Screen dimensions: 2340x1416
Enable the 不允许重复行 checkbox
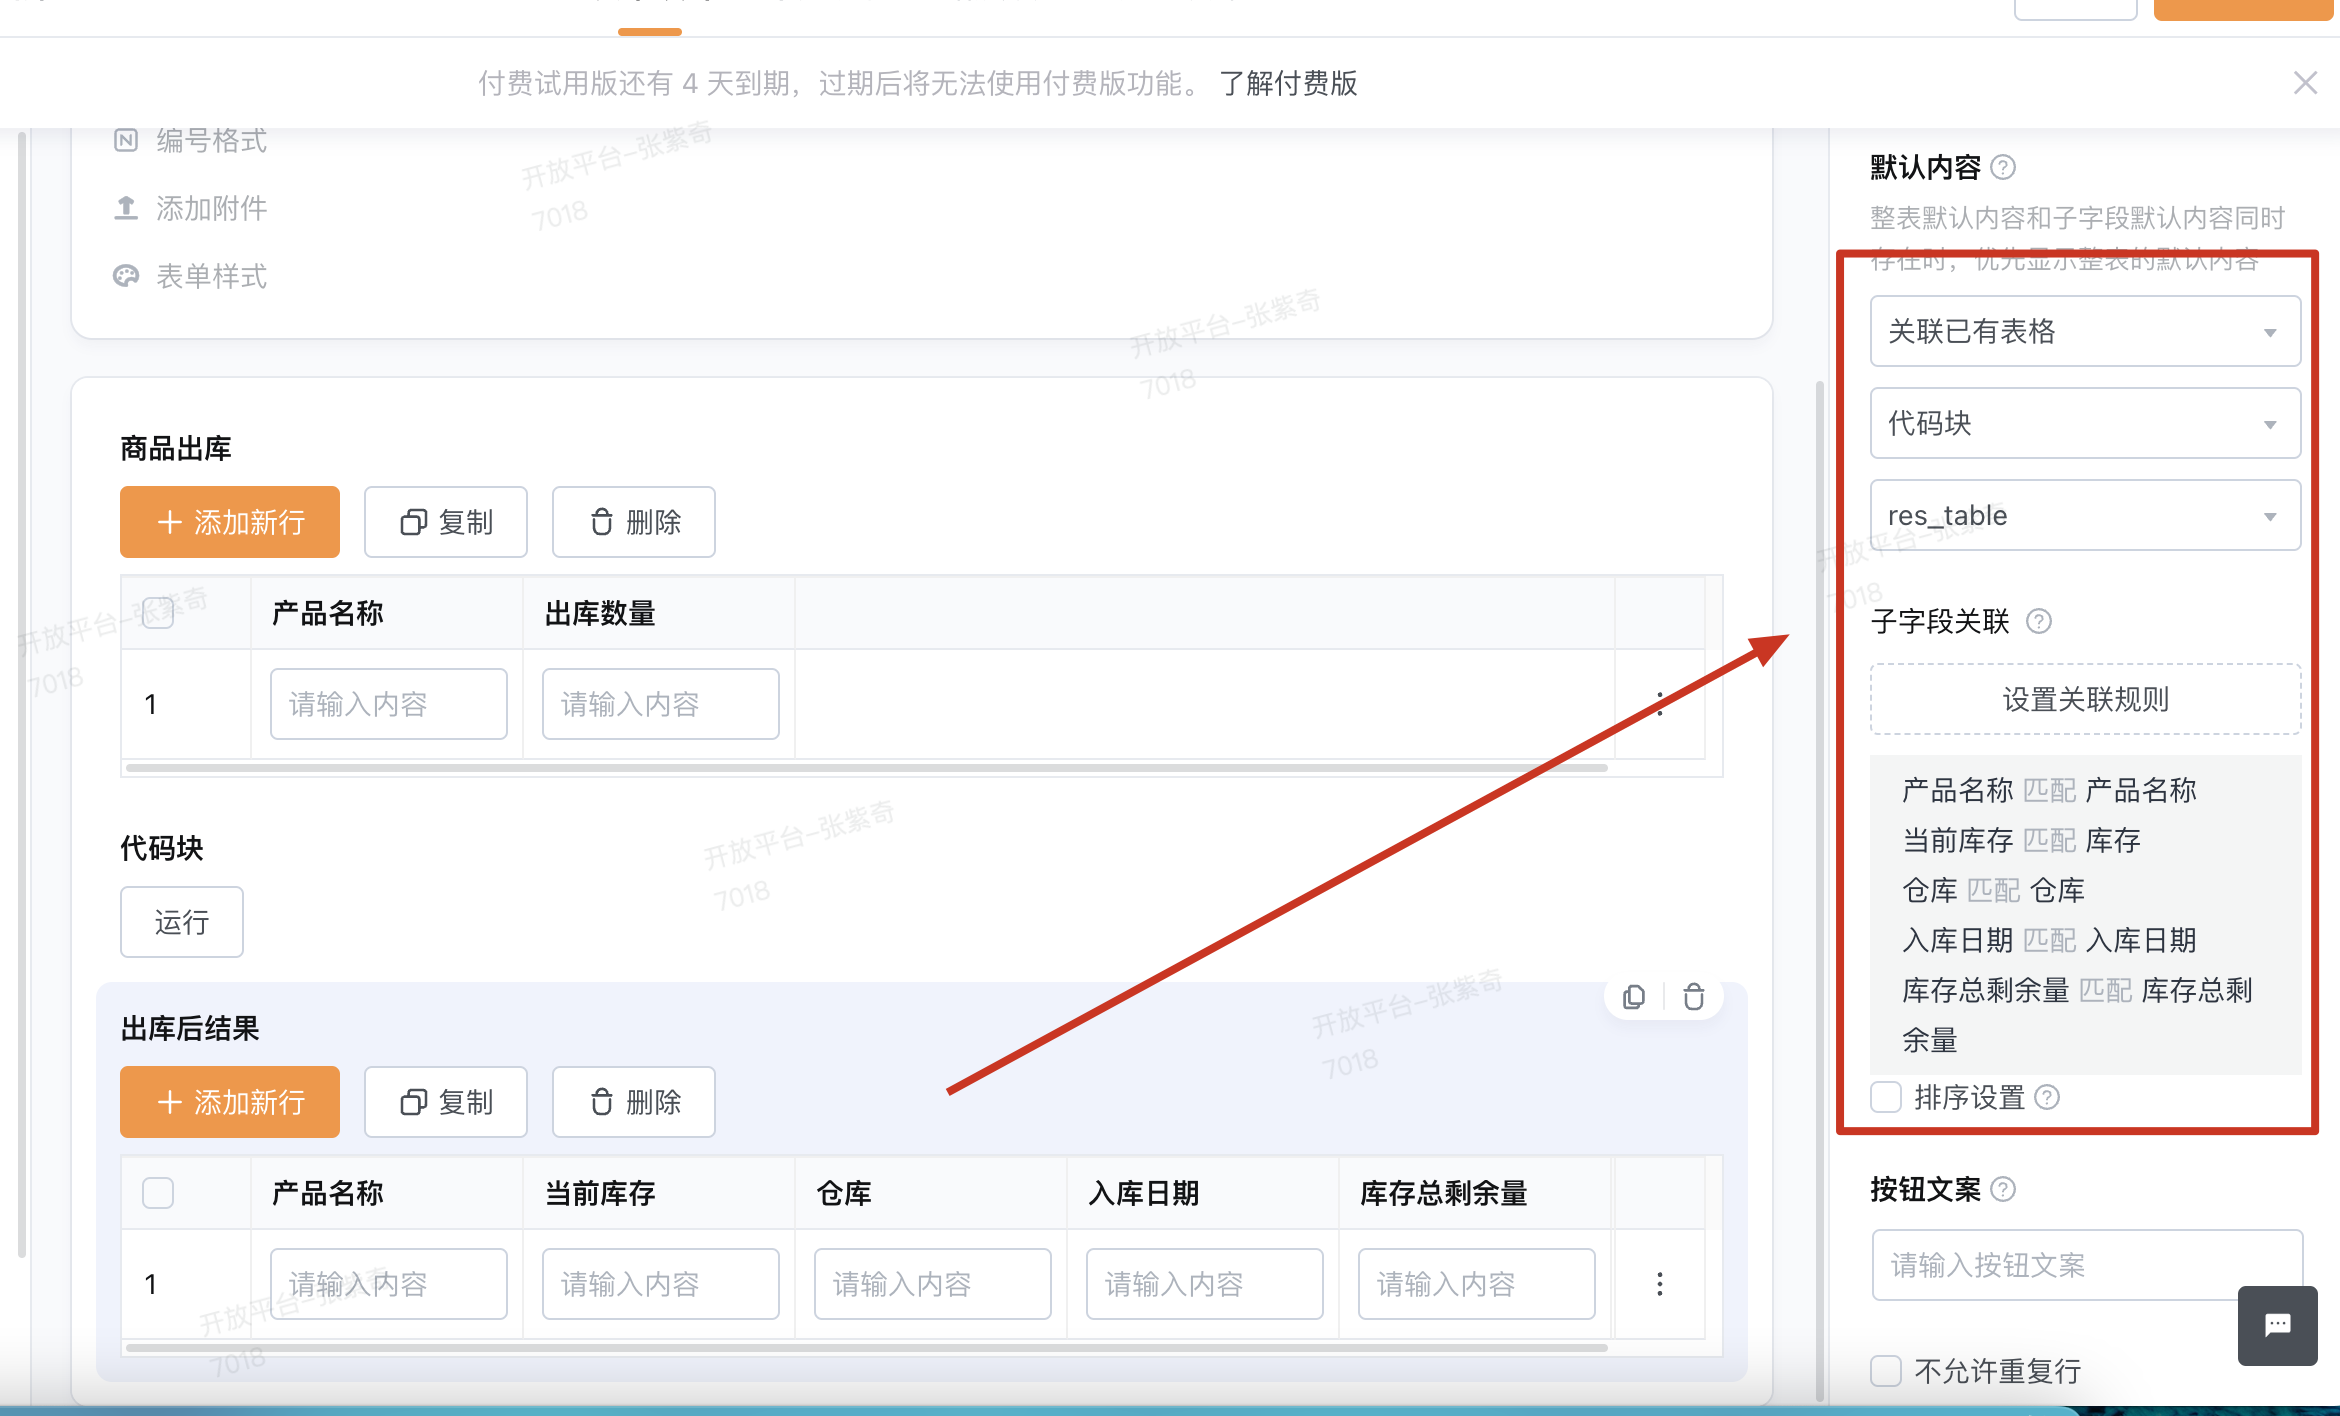pyautogui.click(x=1886, y=1370)
